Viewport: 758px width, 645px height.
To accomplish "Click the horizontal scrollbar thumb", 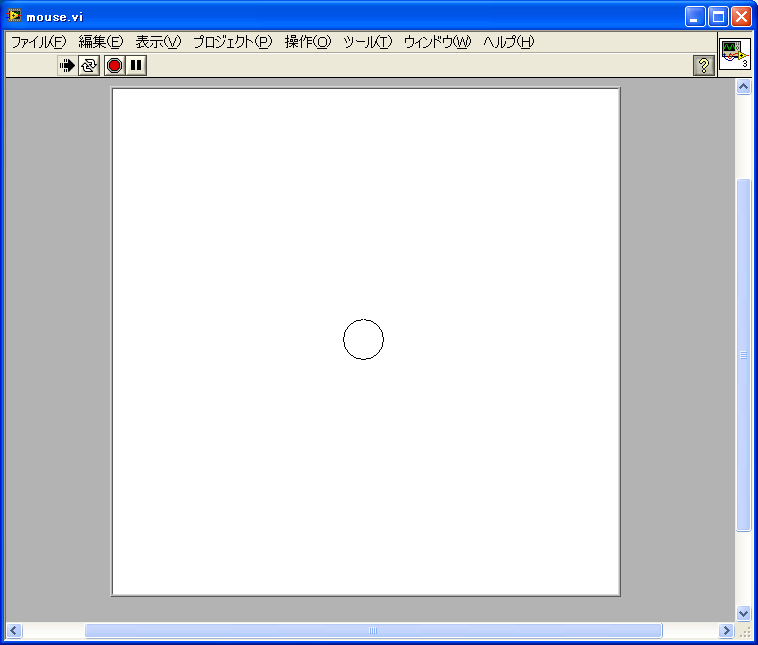I will 373,630.
